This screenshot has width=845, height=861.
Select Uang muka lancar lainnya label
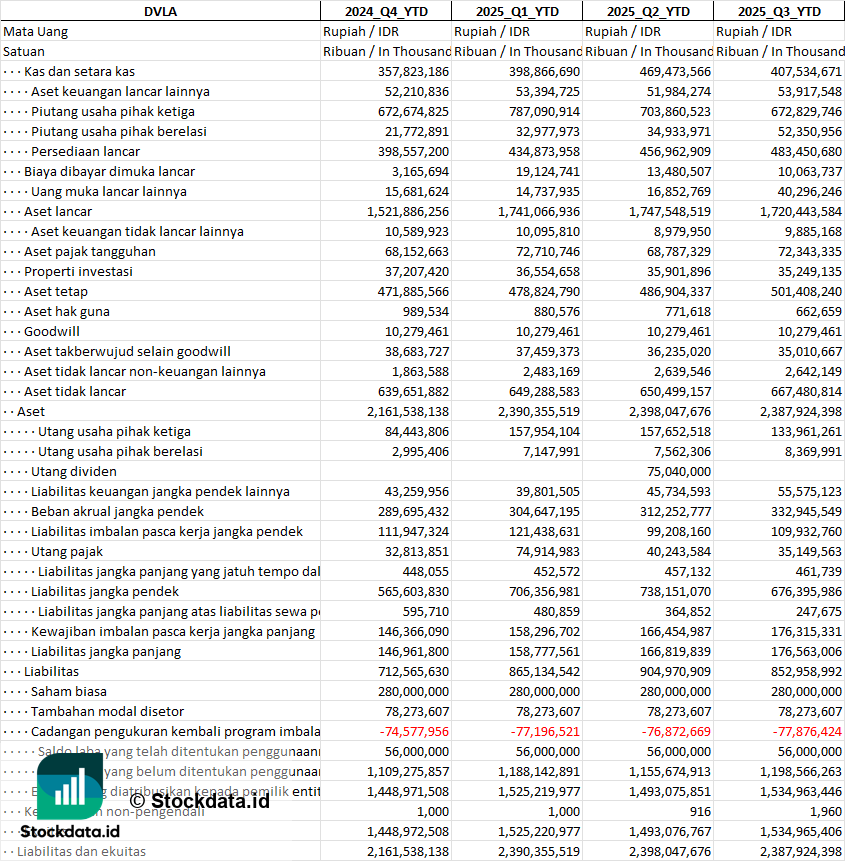click(109, 192)
